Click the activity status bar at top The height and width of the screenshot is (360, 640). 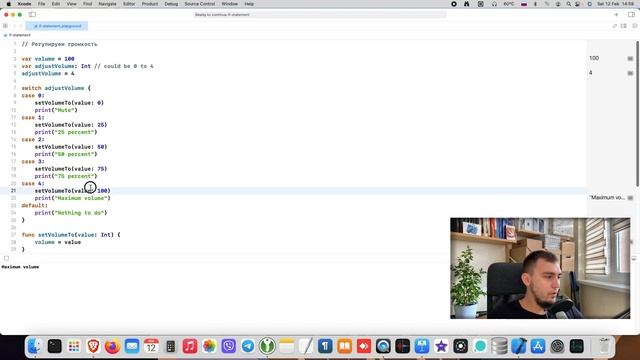coord(320,15)
